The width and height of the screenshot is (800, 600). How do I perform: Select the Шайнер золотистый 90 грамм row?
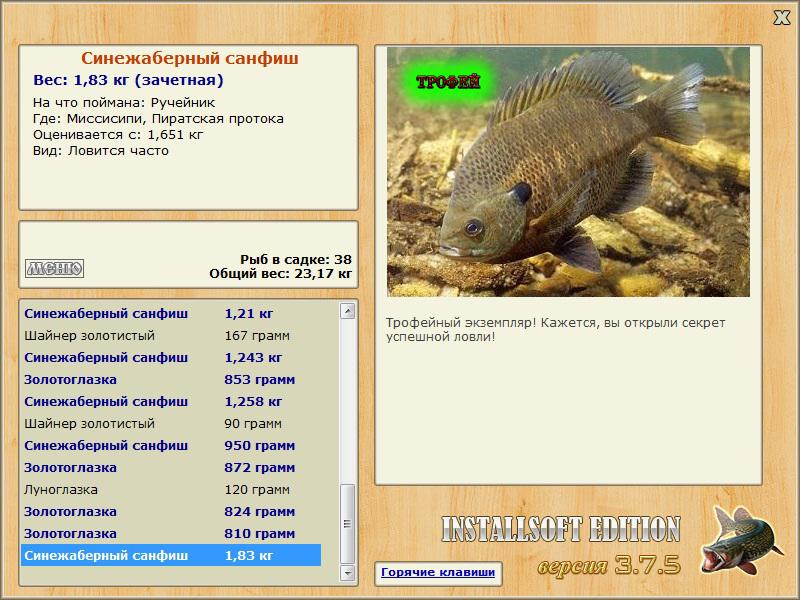pos(171,423)
